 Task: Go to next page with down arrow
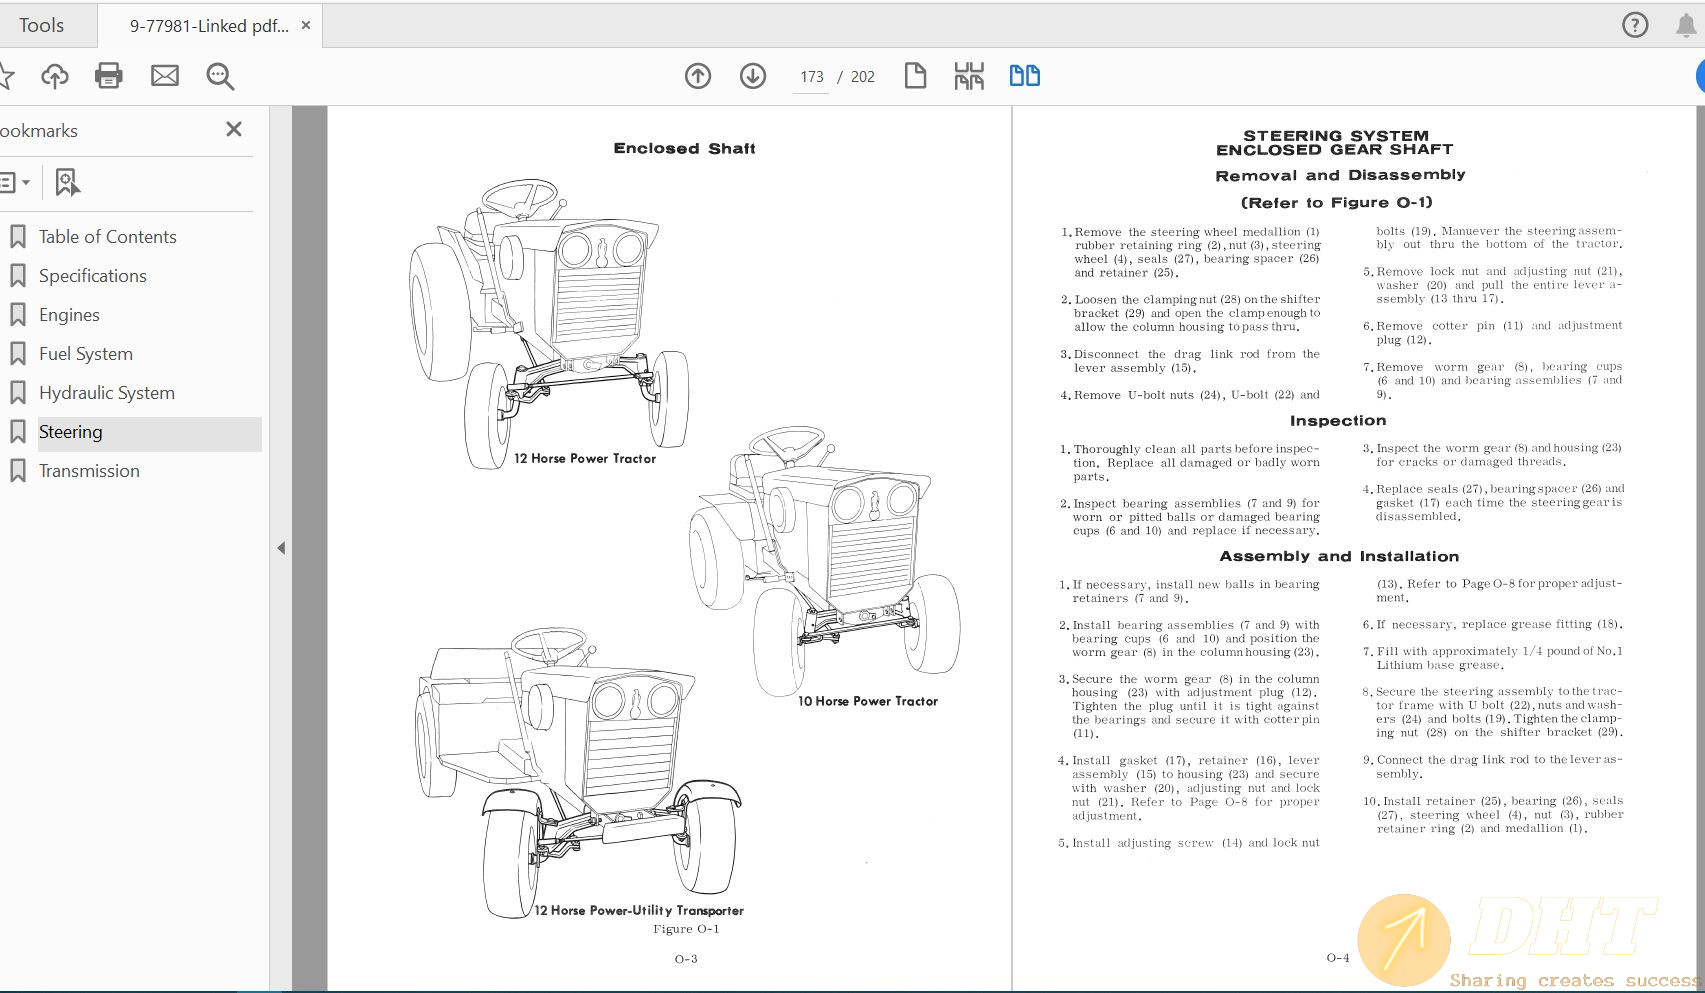coord(753,76)
